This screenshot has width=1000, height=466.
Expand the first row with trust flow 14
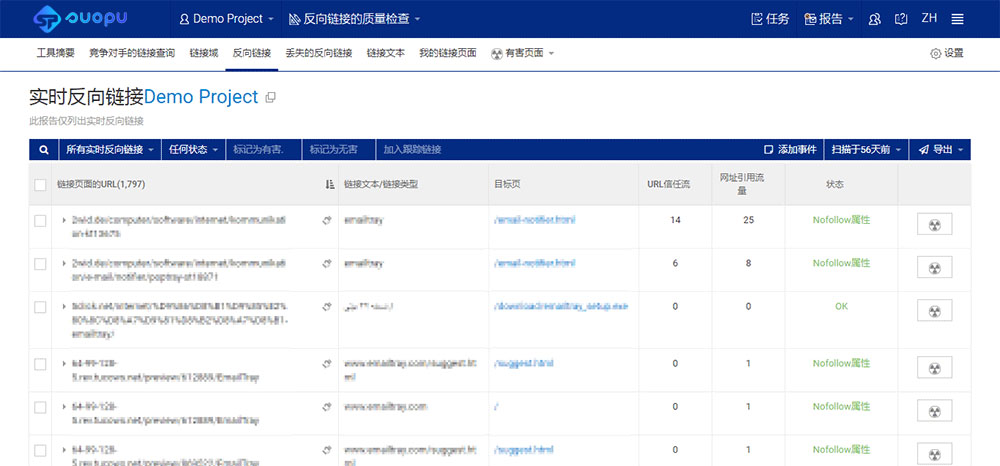[64, 221]
